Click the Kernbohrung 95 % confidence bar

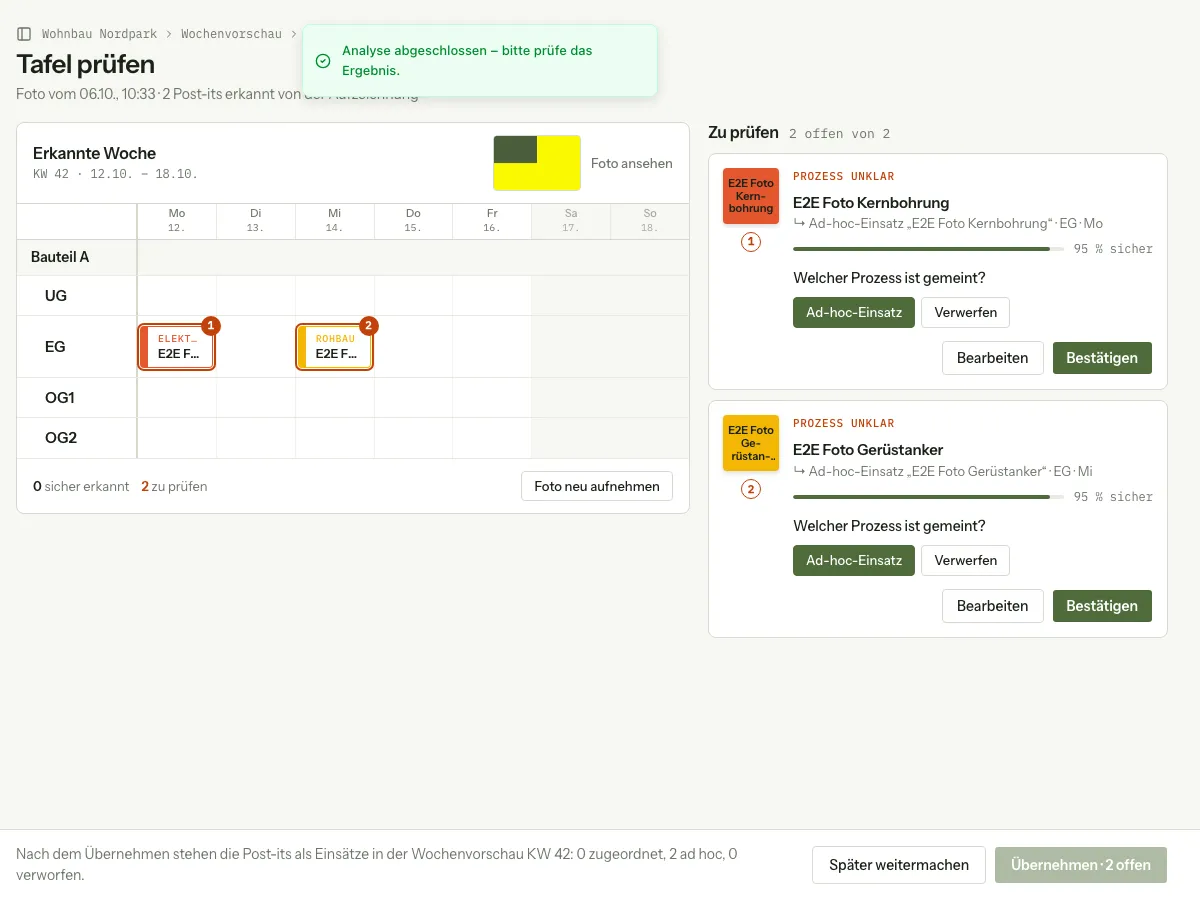tap(928, 249)
